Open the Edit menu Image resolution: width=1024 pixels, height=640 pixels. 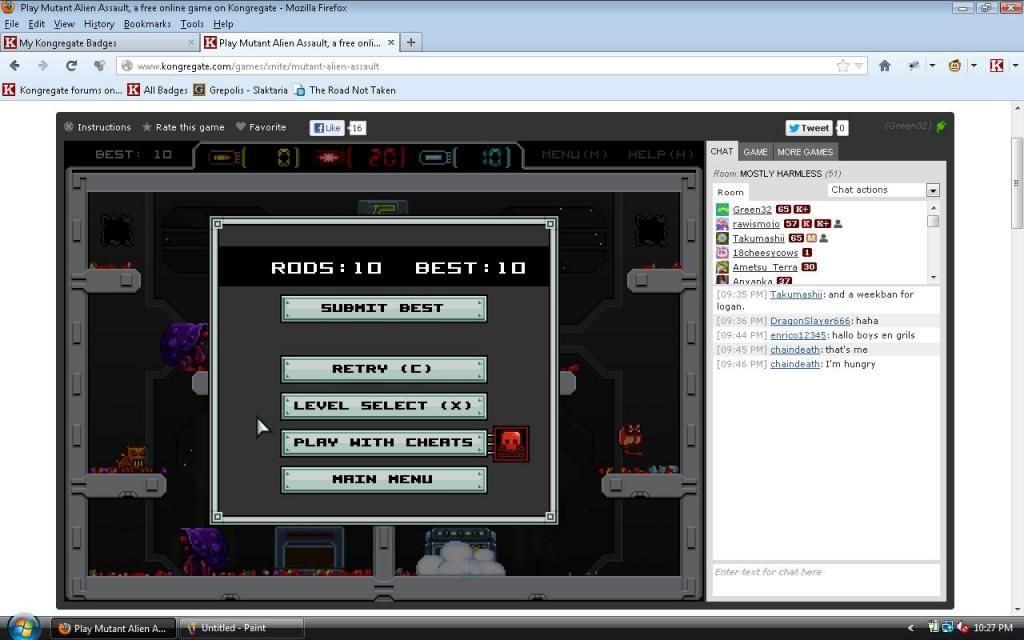(x=37, y=24)
